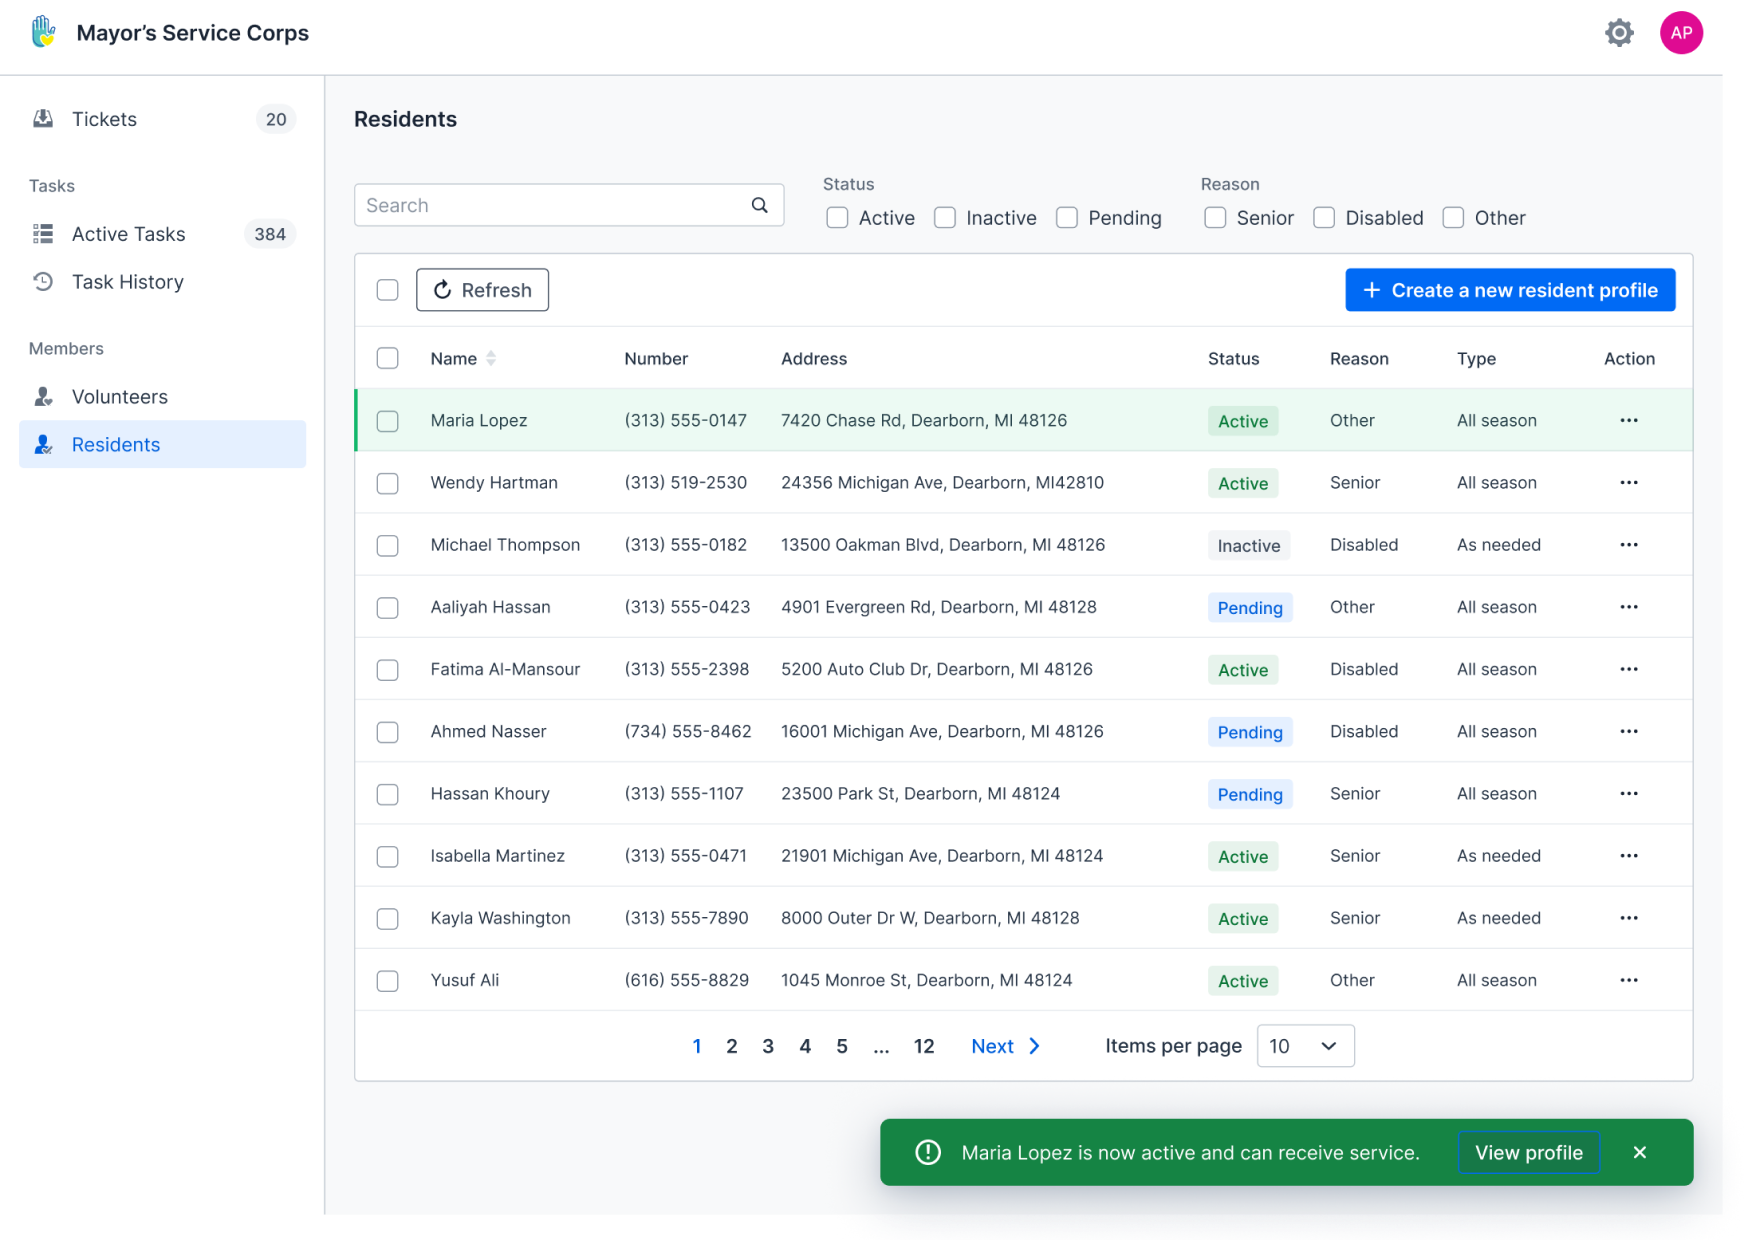
Task: Open action menu for Maria Lopez
Action: (x=1629, y=420)
